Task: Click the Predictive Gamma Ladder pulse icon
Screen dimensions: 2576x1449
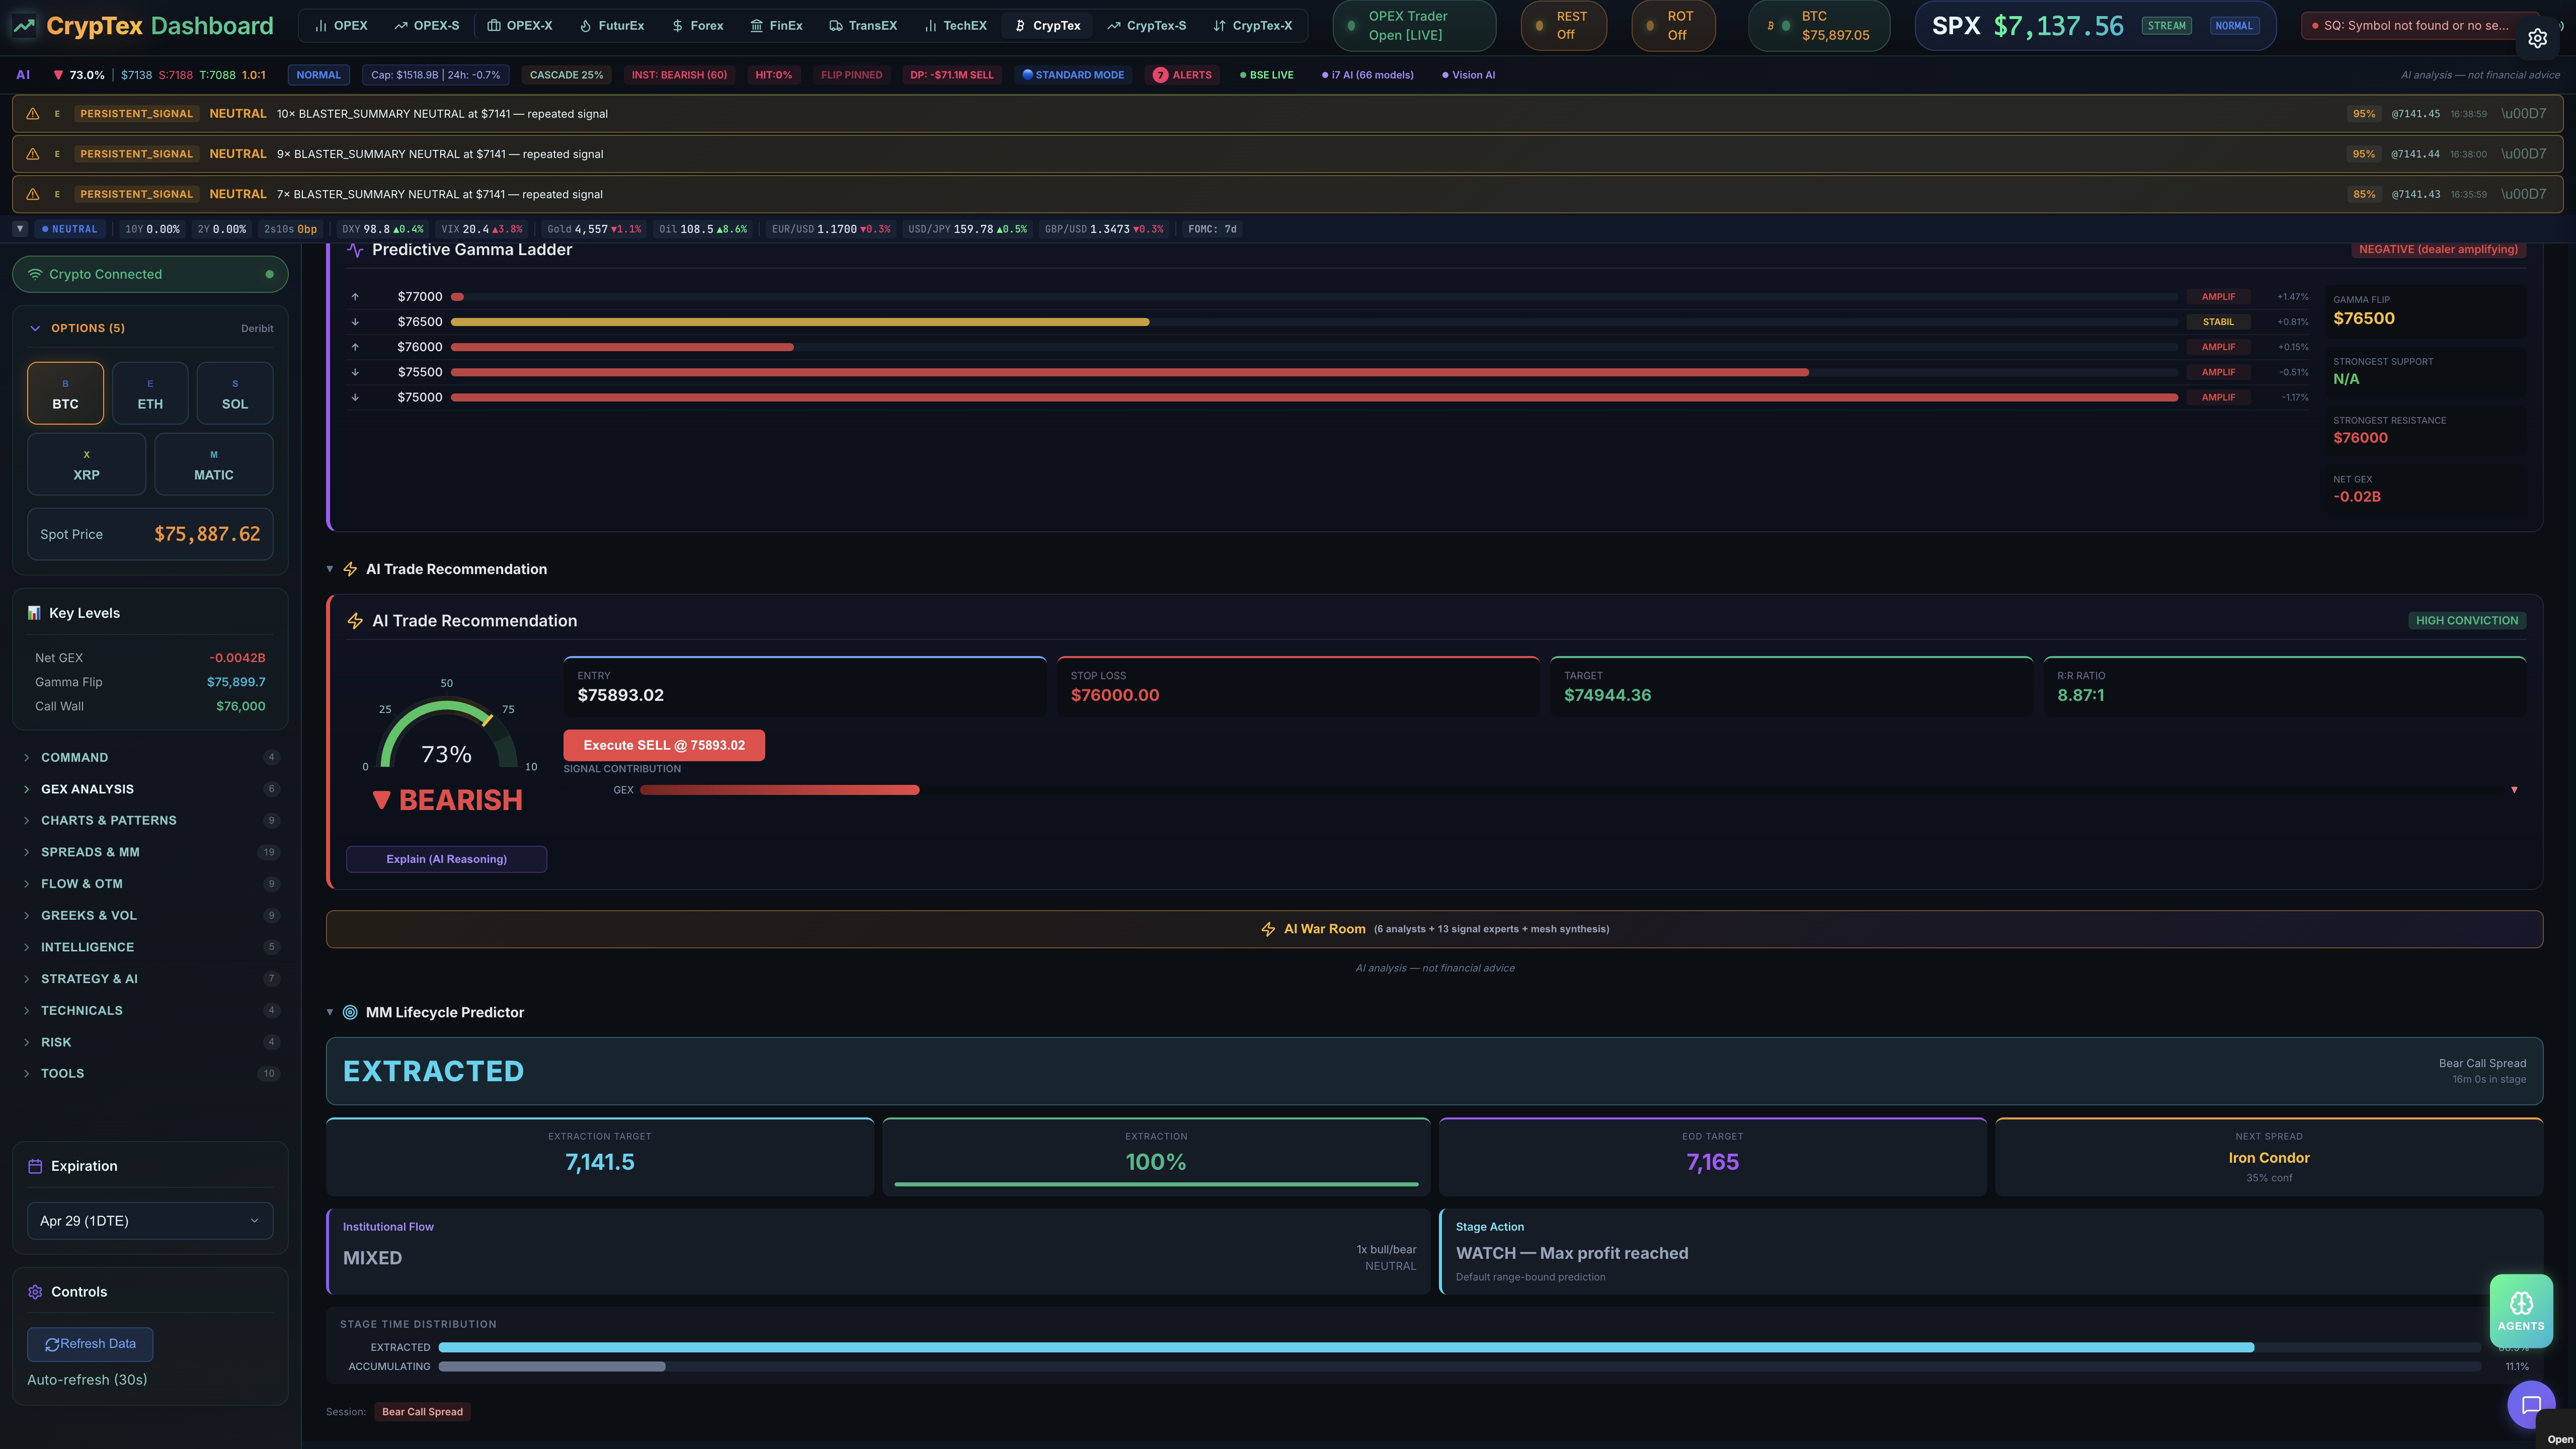Action: [x=355, y=250]
